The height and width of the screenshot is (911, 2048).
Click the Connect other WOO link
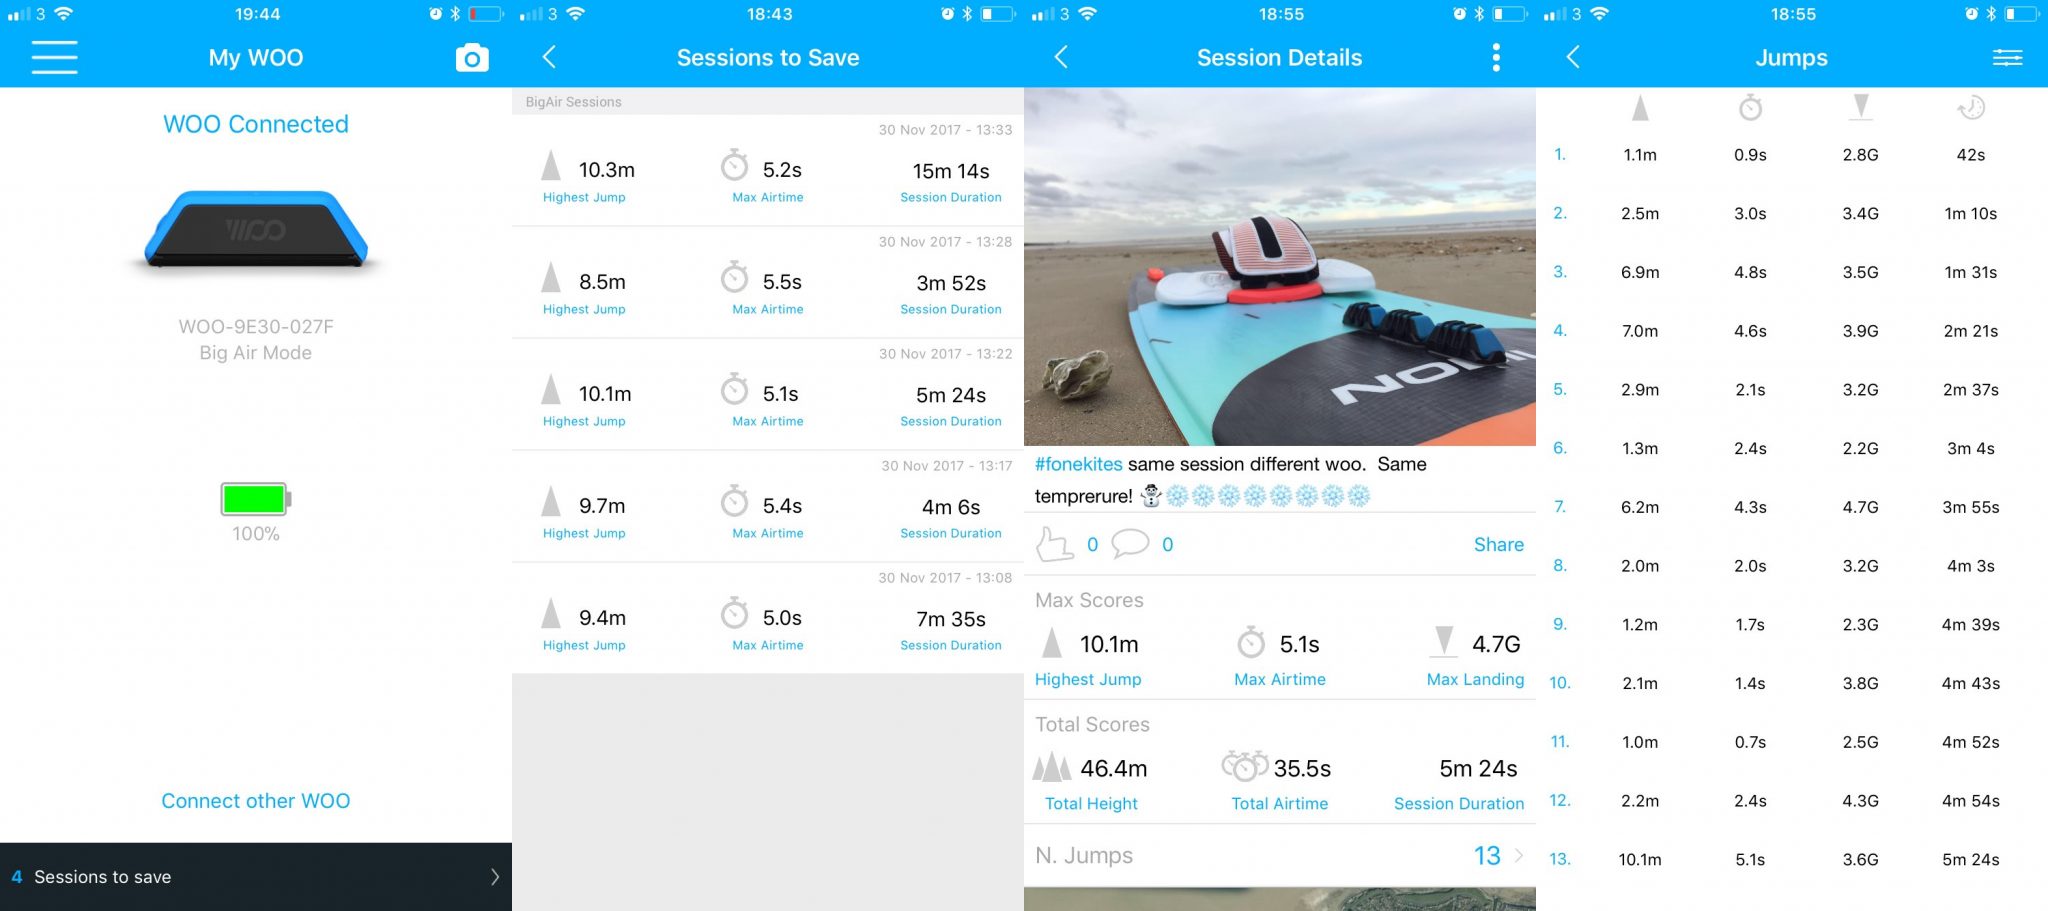[x=256, y=801]
